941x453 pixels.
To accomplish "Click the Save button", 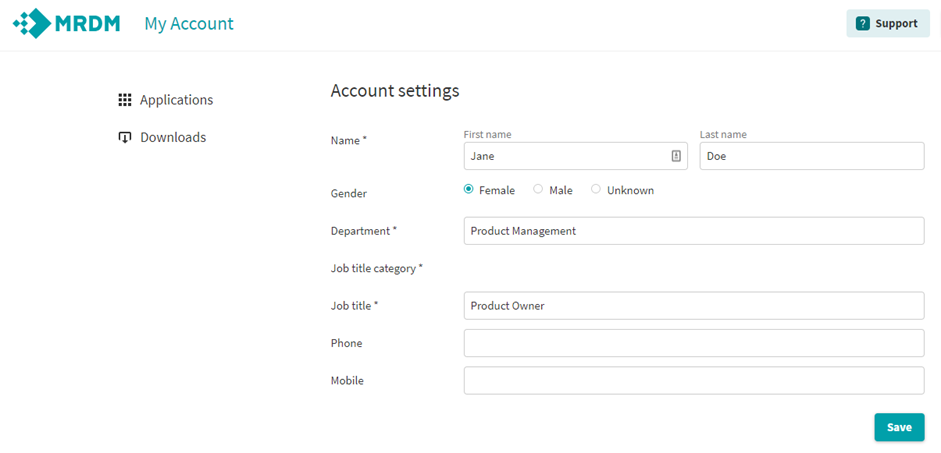I will [899, 427].
